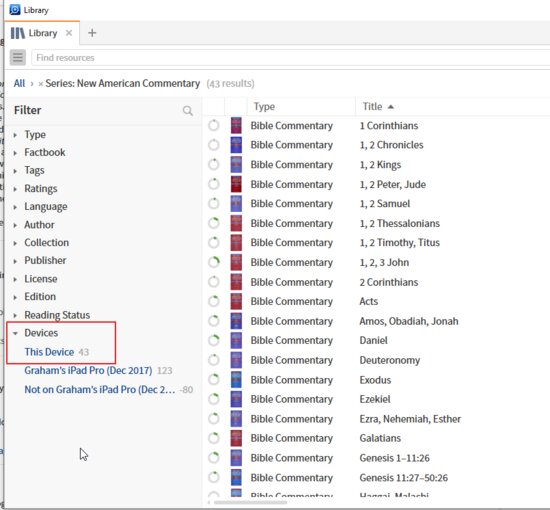Search filters with magnifier icon
550x510 pixels.
coord(188,111)
